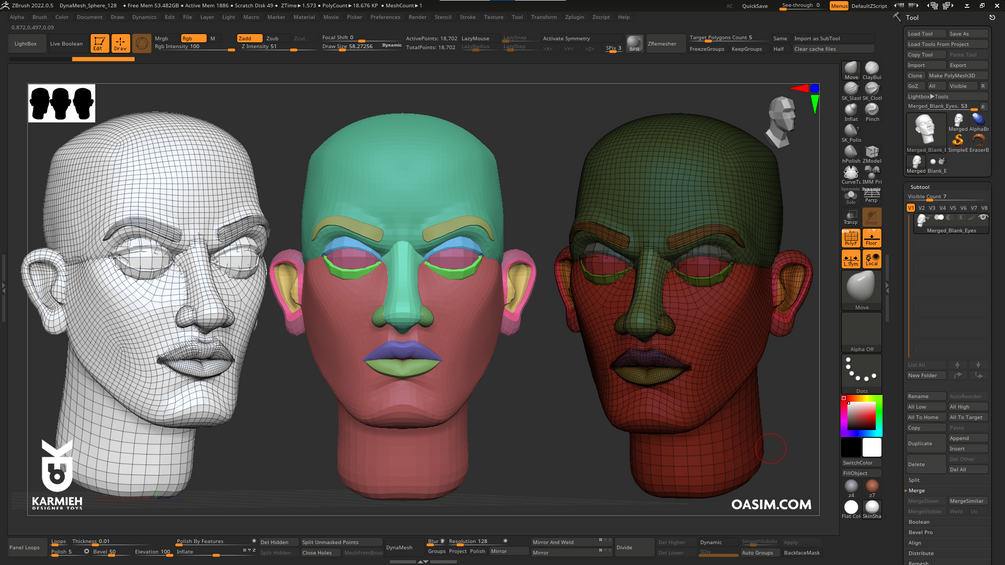Open the Alpha Off selector
This screenshot has height=565, width=1005.
861,333
